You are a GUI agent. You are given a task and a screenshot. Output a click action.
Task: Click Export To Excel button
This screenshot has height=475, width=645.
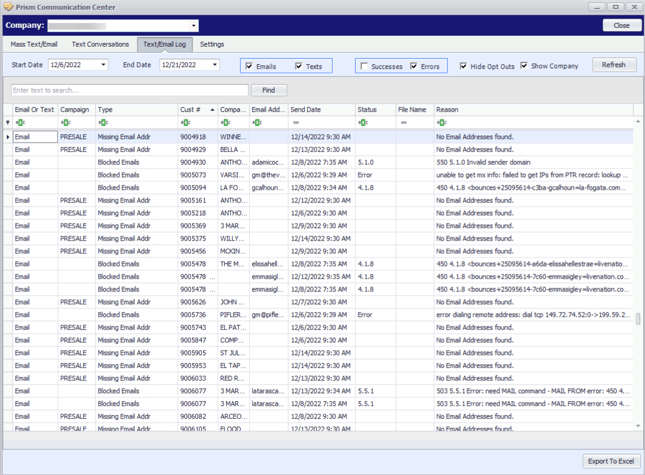tap(611, 461)
